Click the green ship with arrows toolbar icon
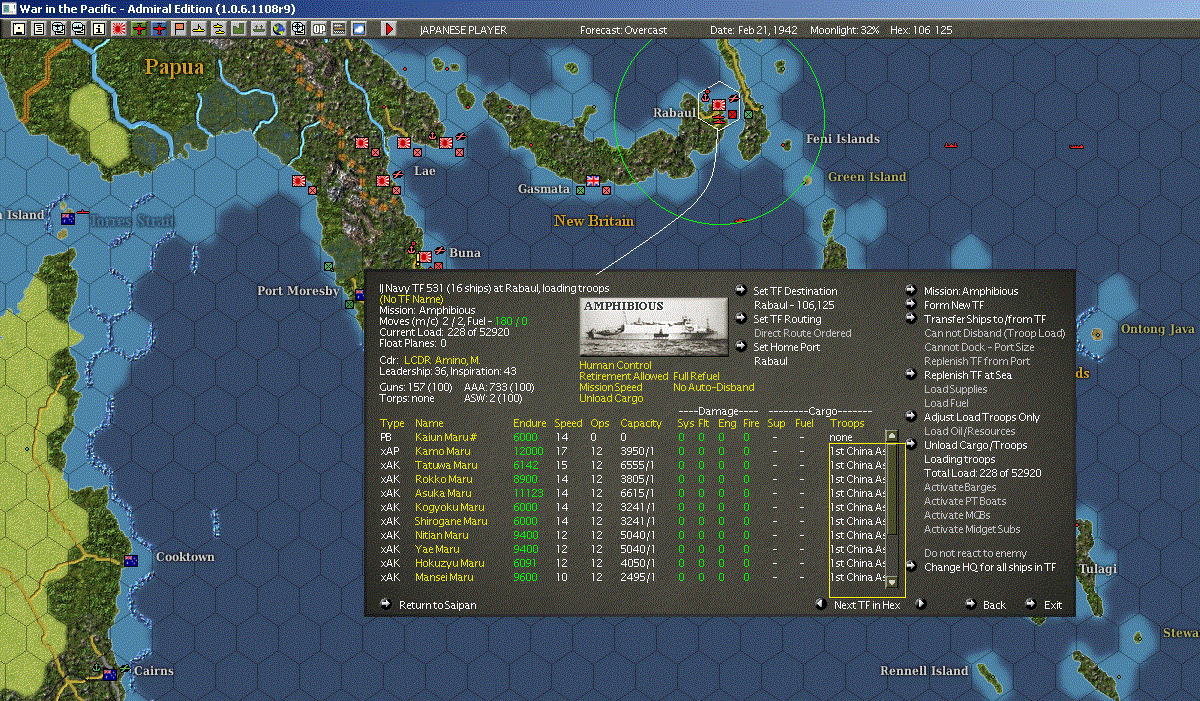Viewport: 1200px width, 701px height. pos(259,29)
